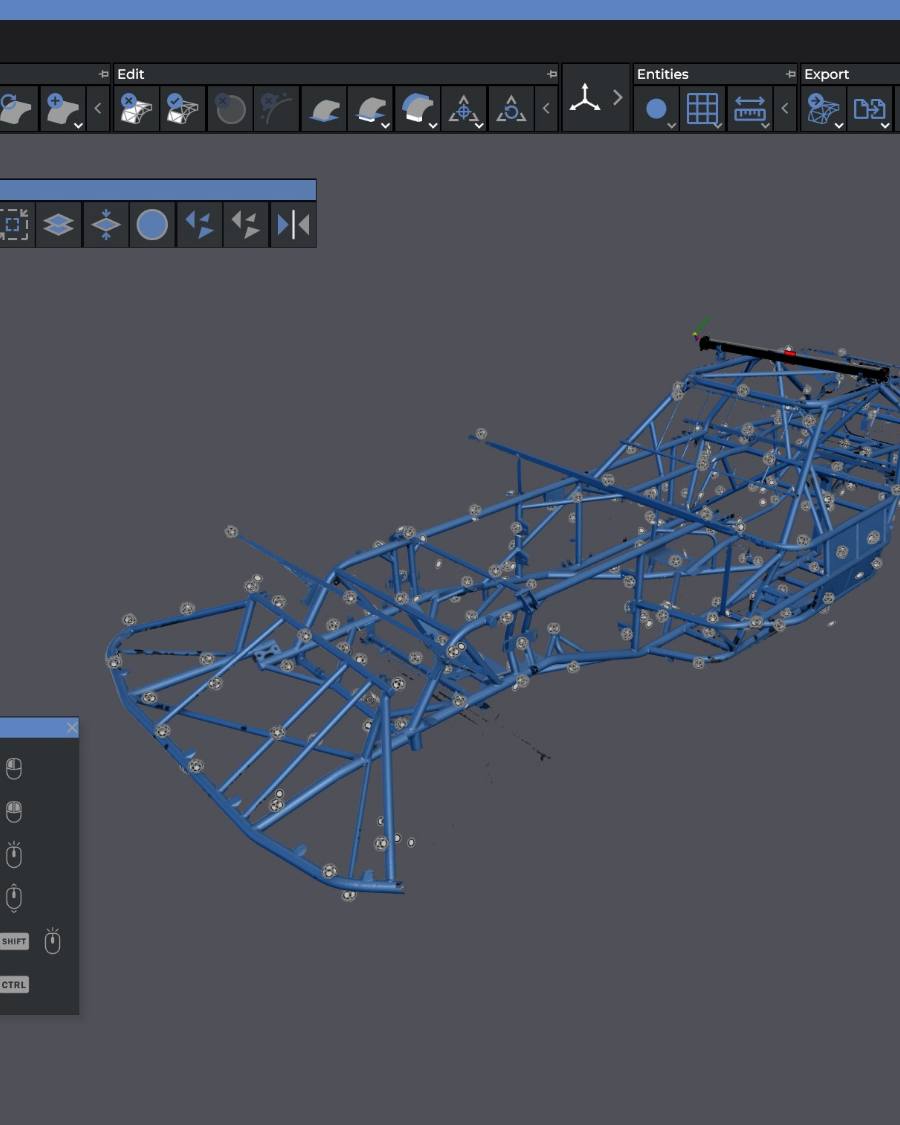Click the scroll wheel mouse hint icon
Screen dimensions: 900x1125
[x=14, y=898]
